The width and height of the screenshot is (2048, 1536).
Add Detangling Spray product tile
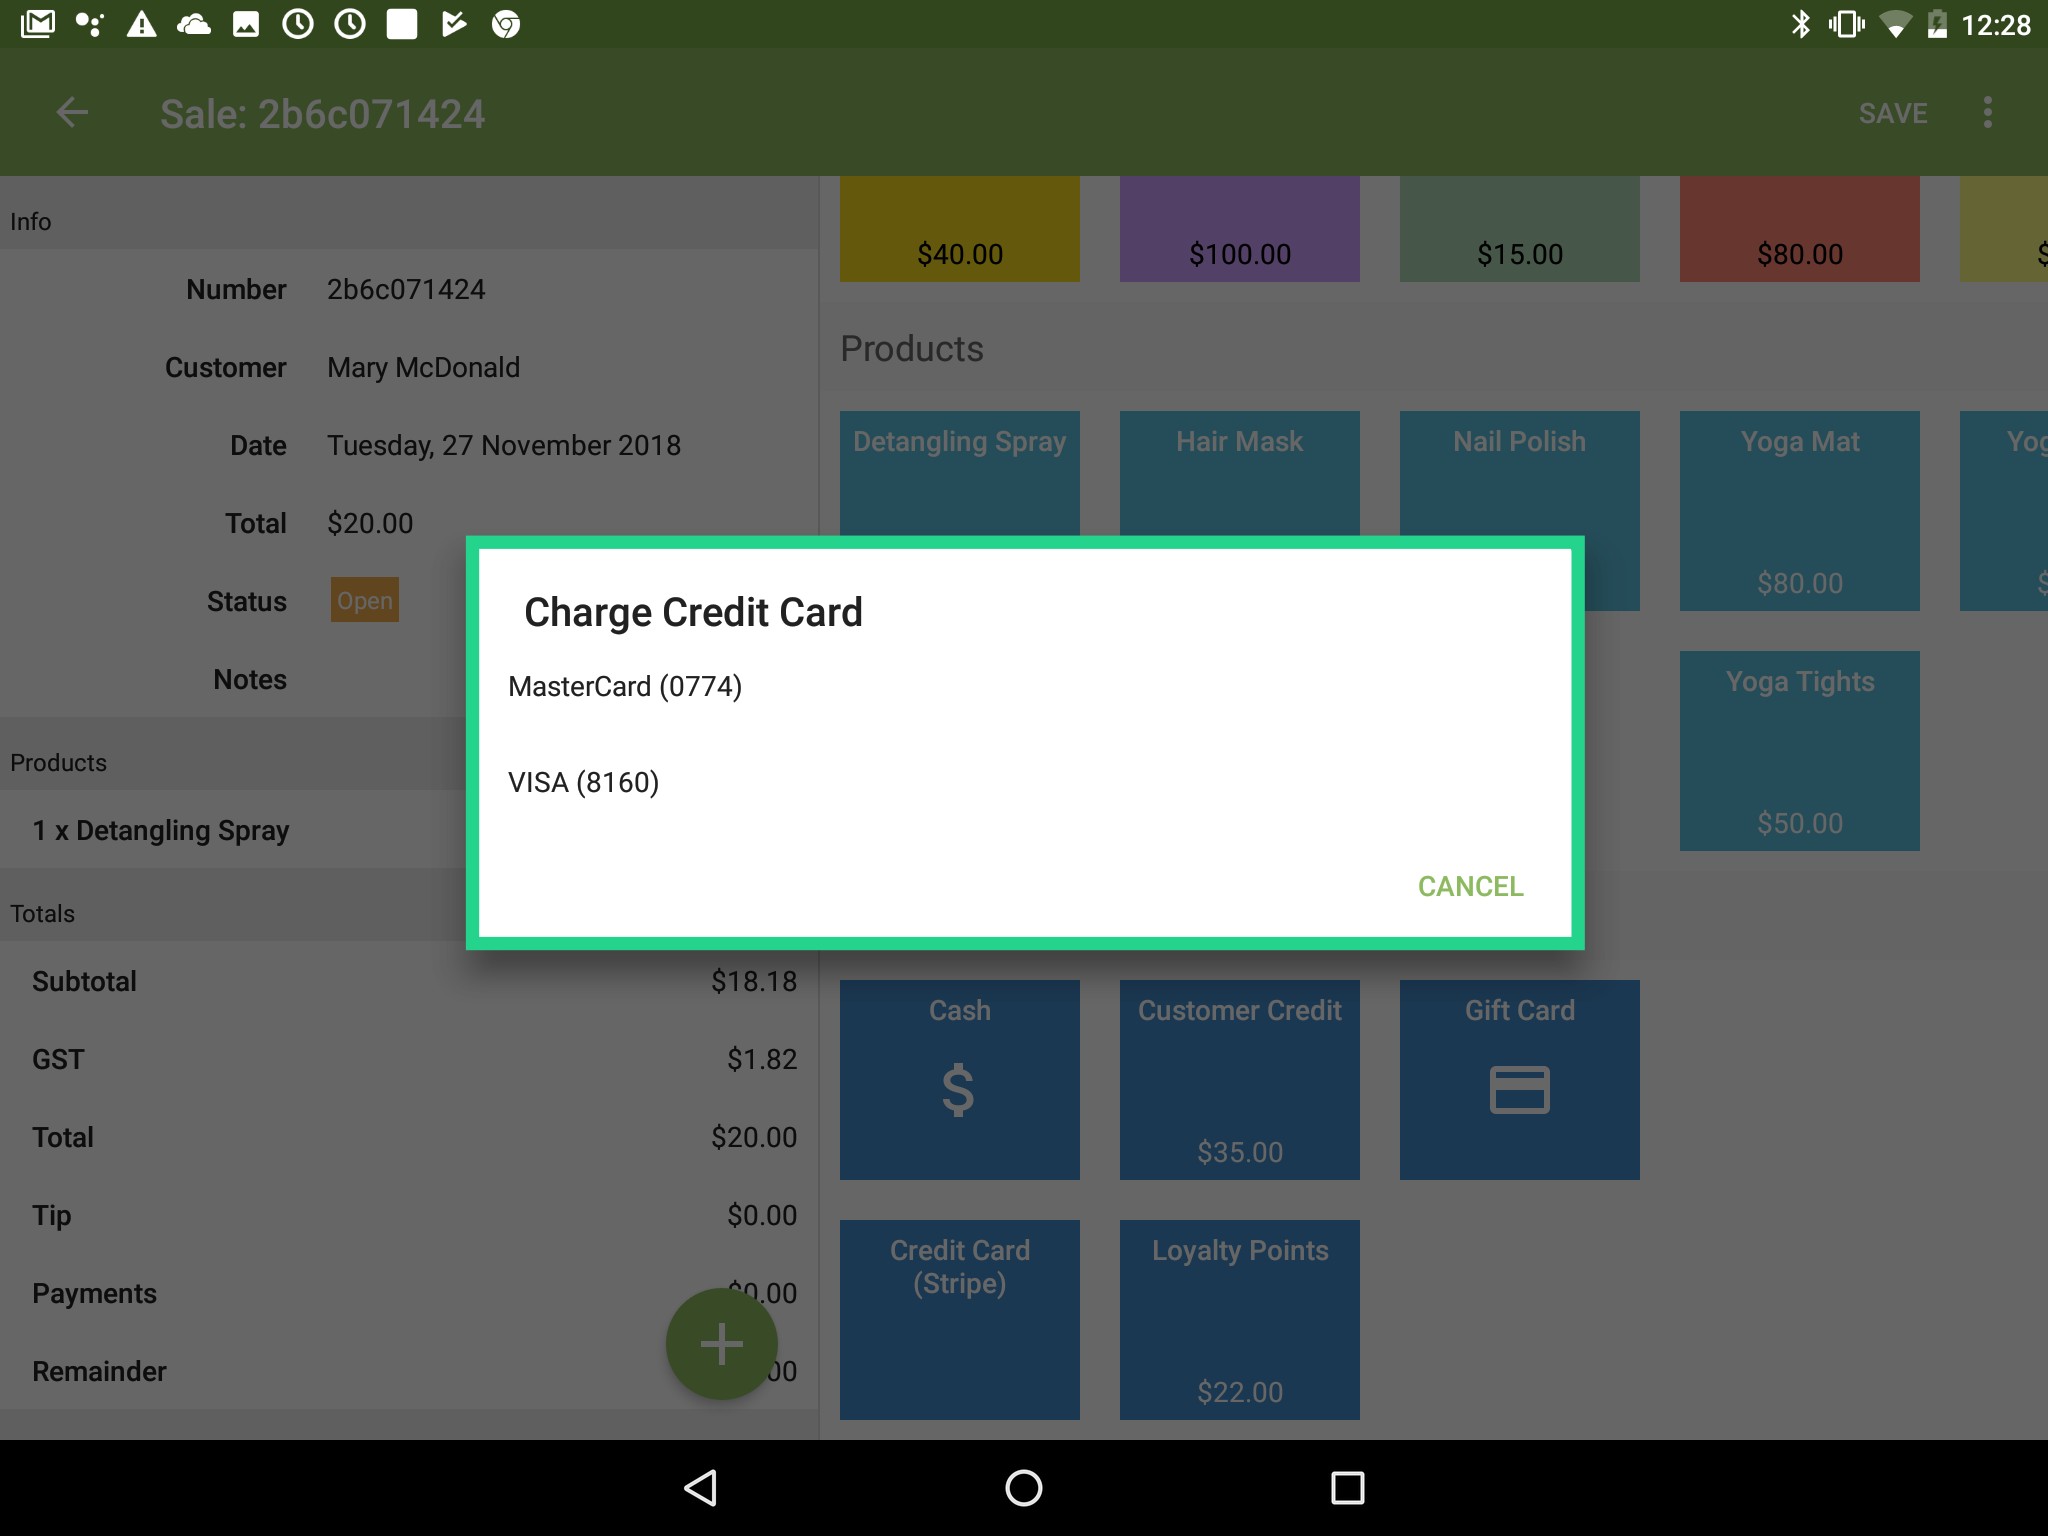coord(959,472)
